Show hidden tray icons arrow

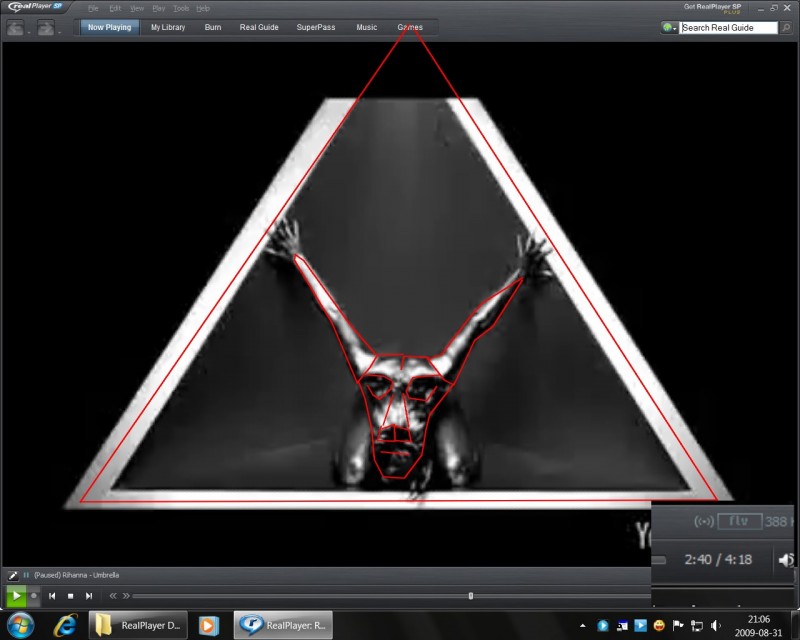pos(583,626)
